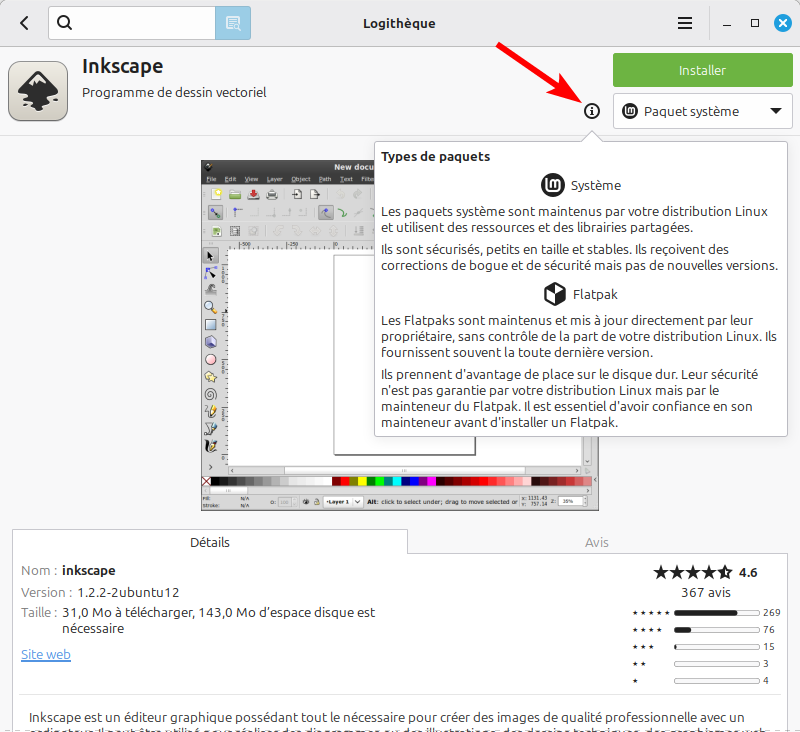The height and width of the screenshot is (732, 800).
Task: Click the description starting 'Inkscape est un éditeur graphique'
Action: coord(398,722)
